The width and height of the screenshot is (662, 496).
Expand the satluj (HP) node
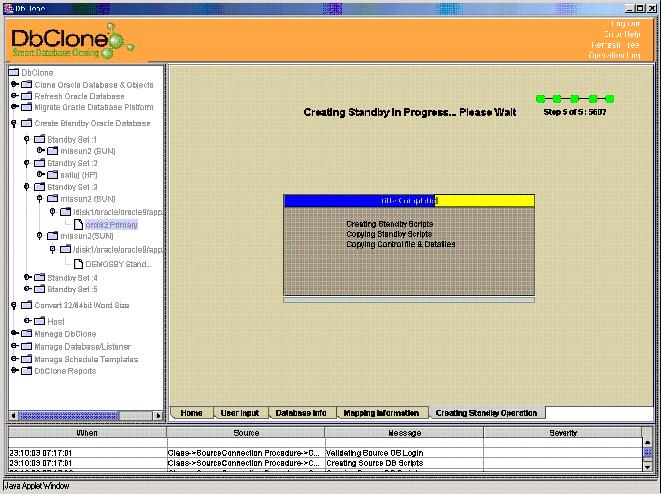click(40, 174)
